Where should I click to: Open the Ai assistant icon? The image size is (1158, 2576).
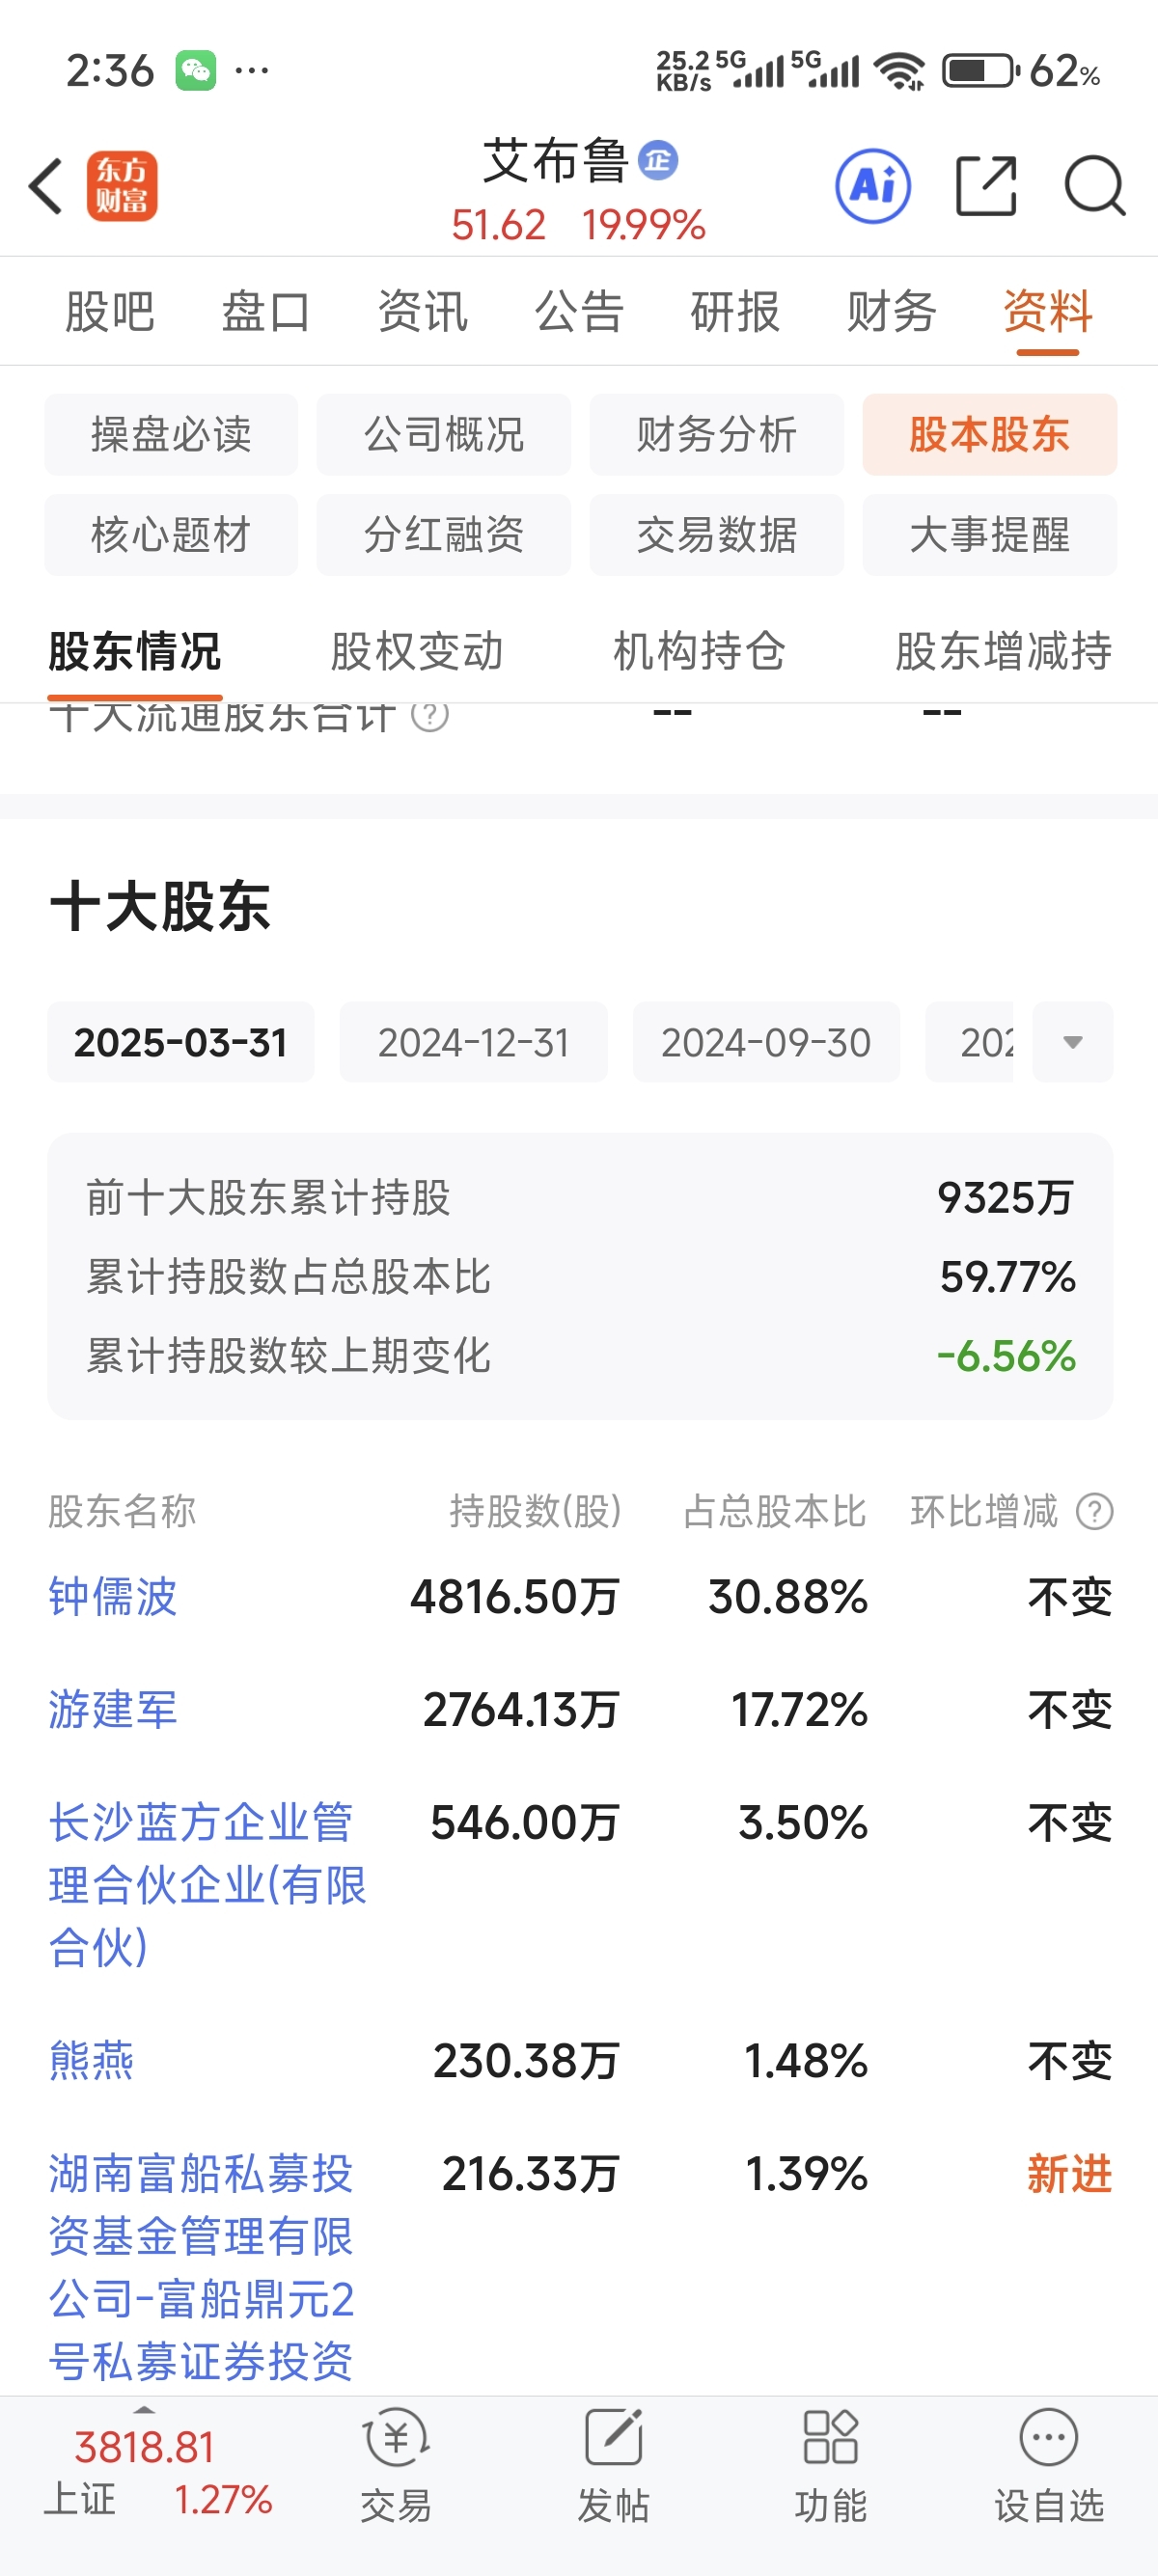[873, 186]
